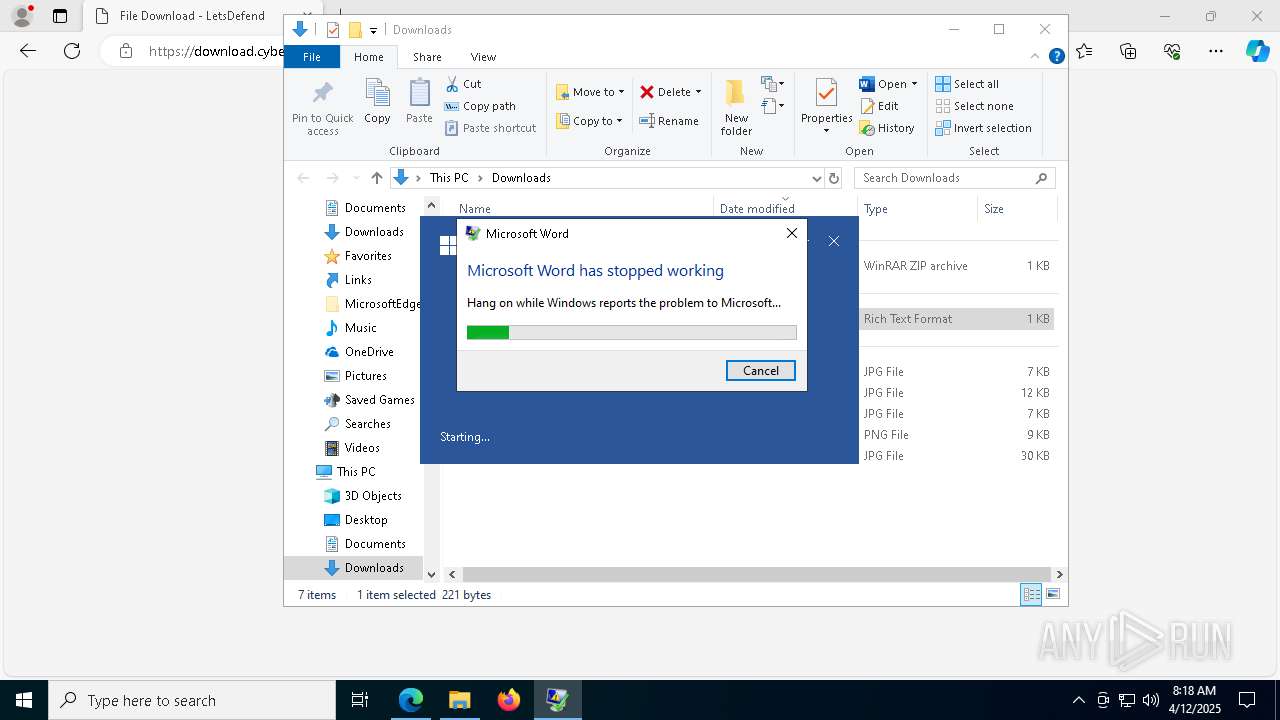Reload the page in Edge
The image size is (1280, 720).
click(72, 51)
